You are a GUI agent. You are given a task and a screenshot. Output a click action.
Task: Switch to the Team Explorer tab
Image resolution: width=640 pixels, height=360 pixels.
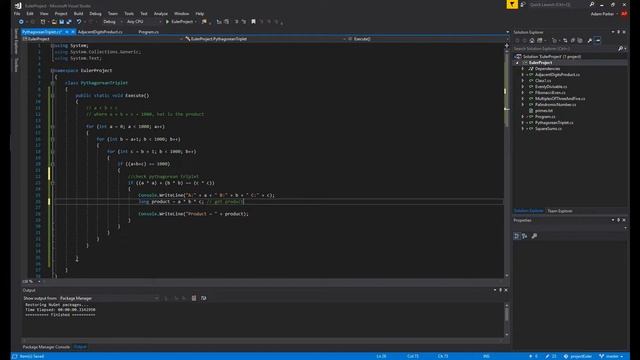tap(560, 211)
